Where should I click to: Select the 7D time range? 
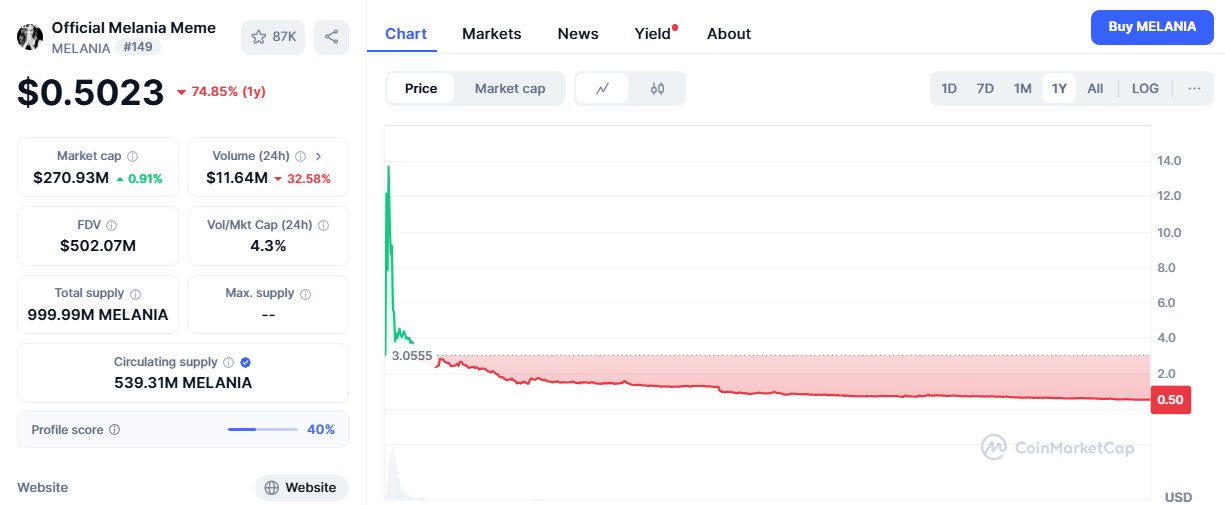[x=985, y=88]
